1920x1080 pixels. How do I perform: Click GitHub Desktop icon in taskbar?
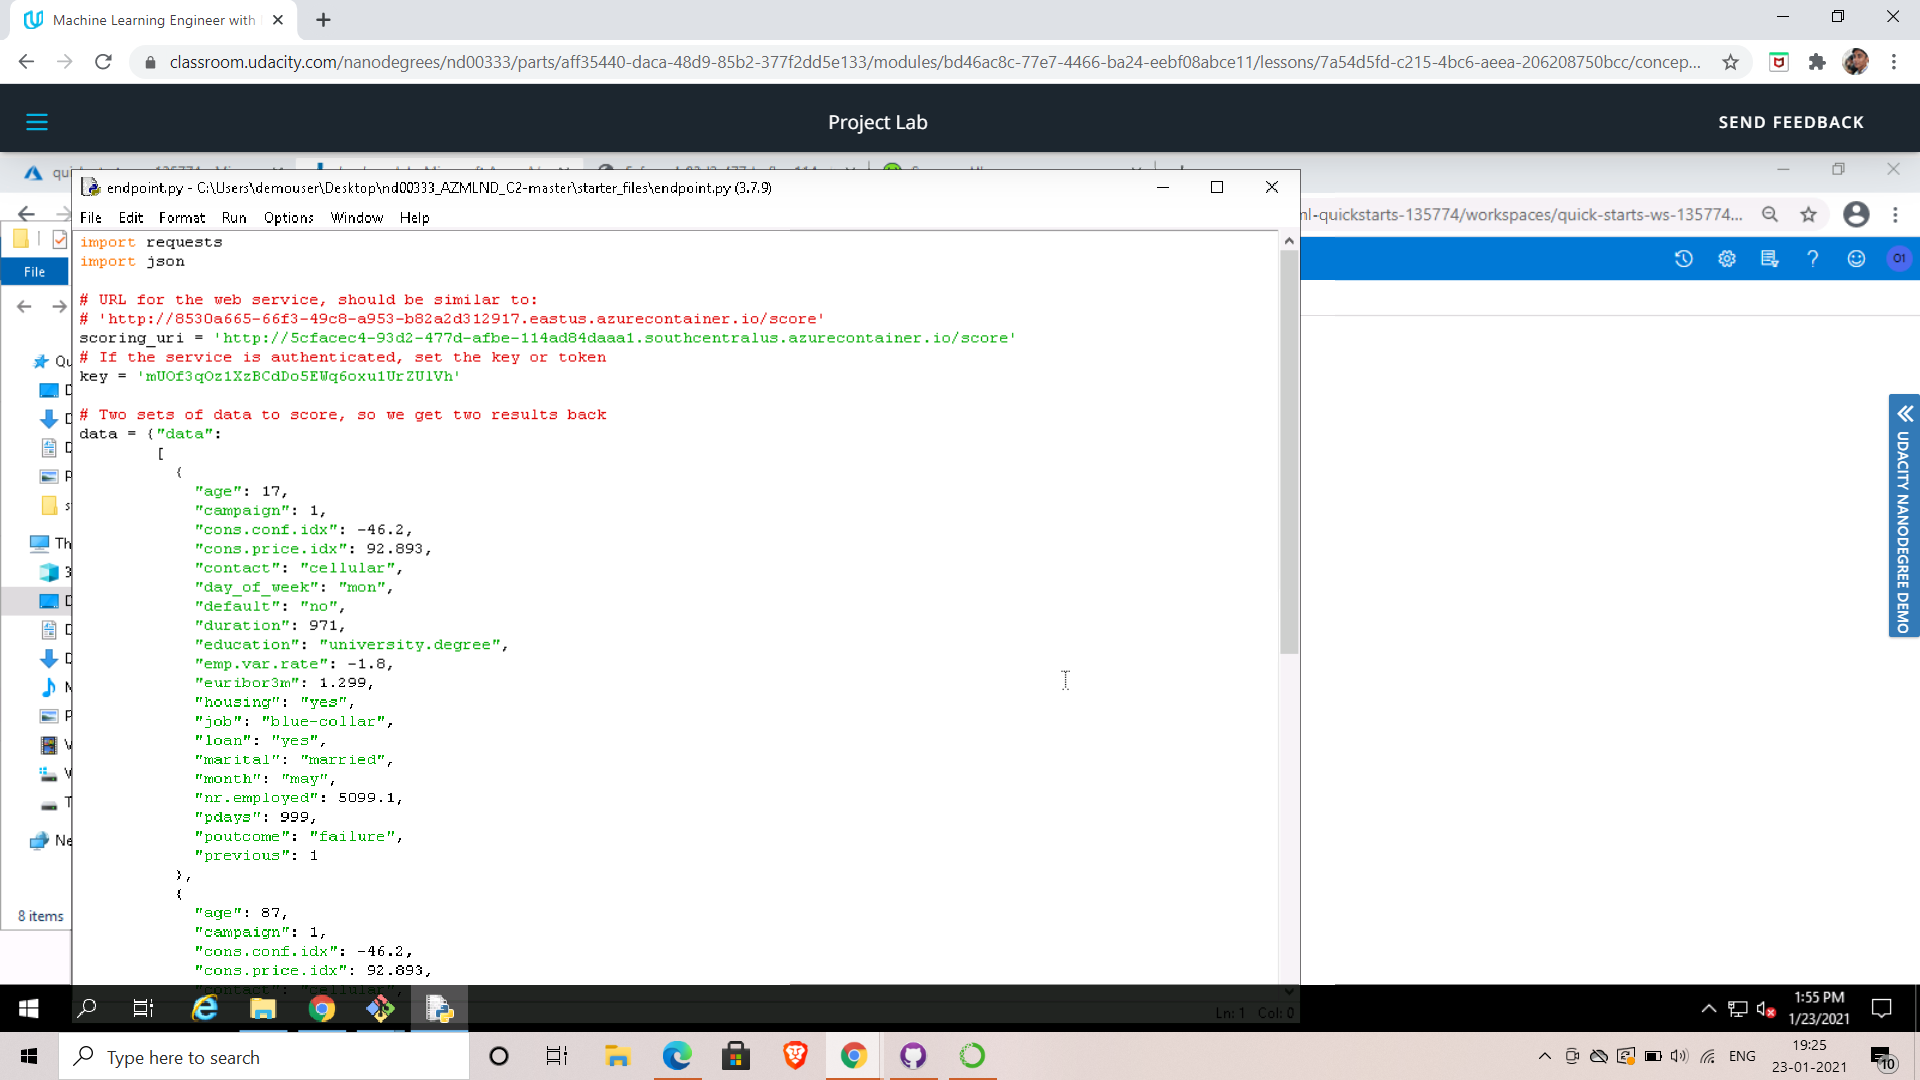coord(912,1056)
